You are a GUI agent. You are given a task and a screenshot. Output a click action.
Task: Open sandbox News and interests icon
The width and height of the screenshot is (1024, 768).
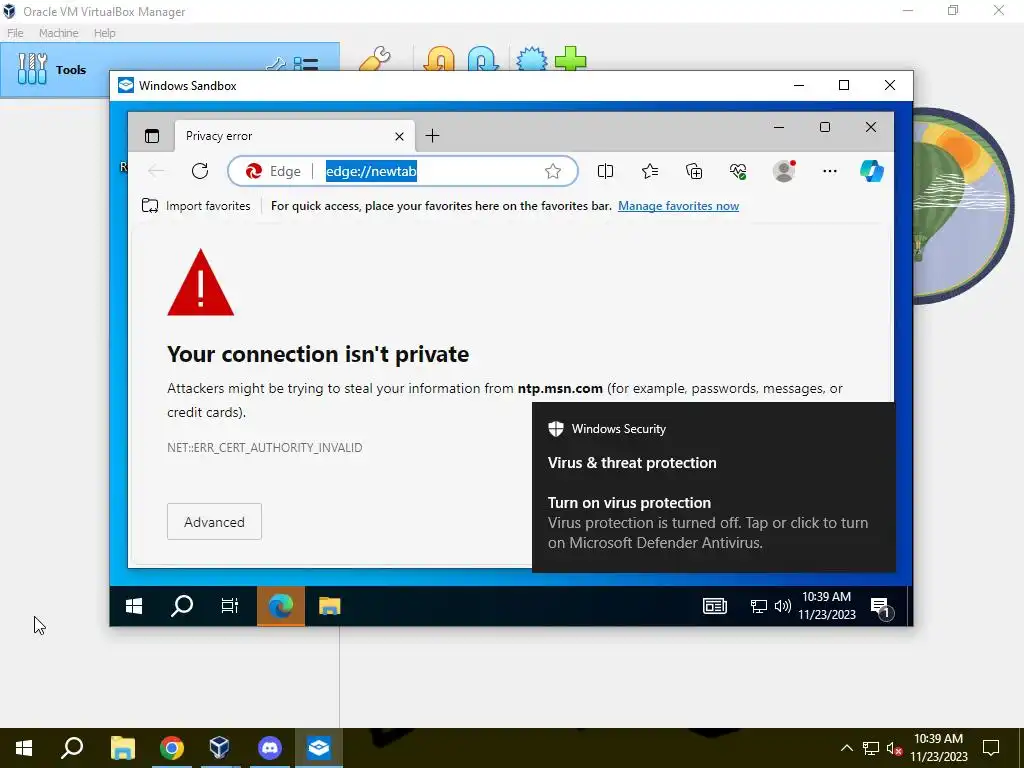715,607
